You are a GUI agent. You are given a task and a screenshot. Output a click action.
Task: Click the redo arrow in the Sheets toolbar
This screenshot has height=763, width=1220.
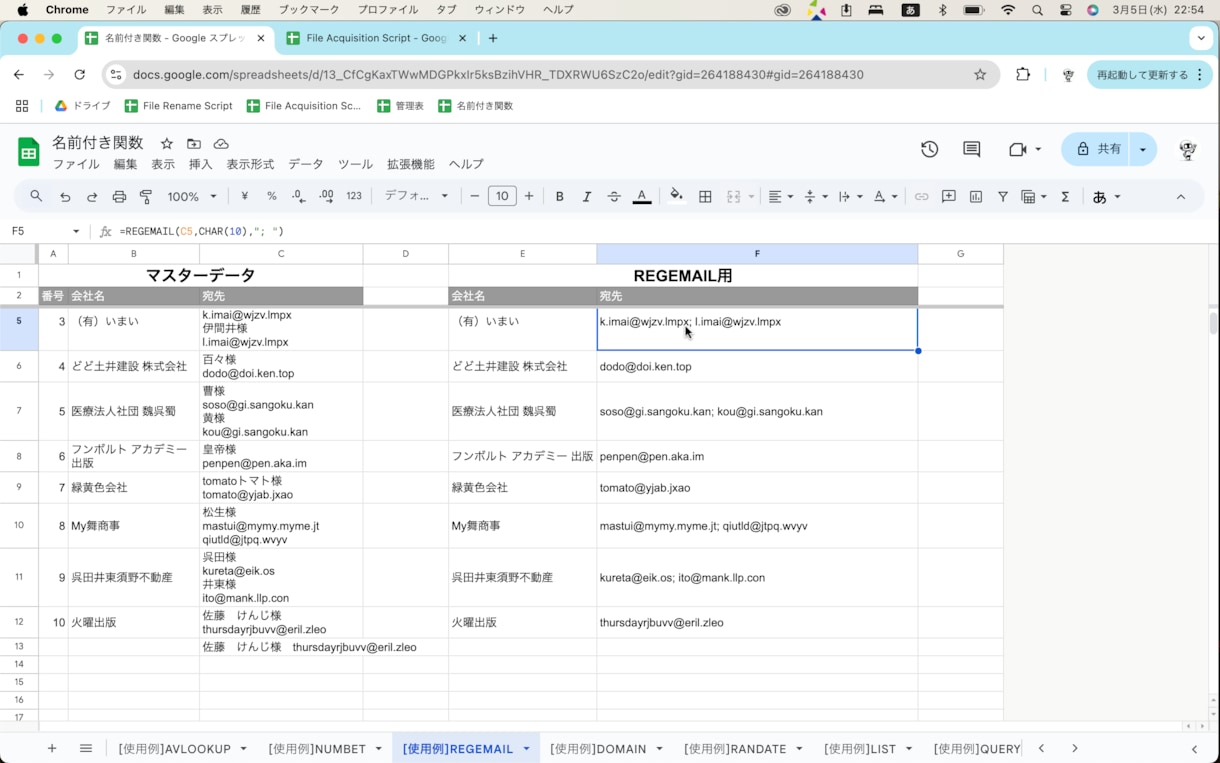(92, 197)
